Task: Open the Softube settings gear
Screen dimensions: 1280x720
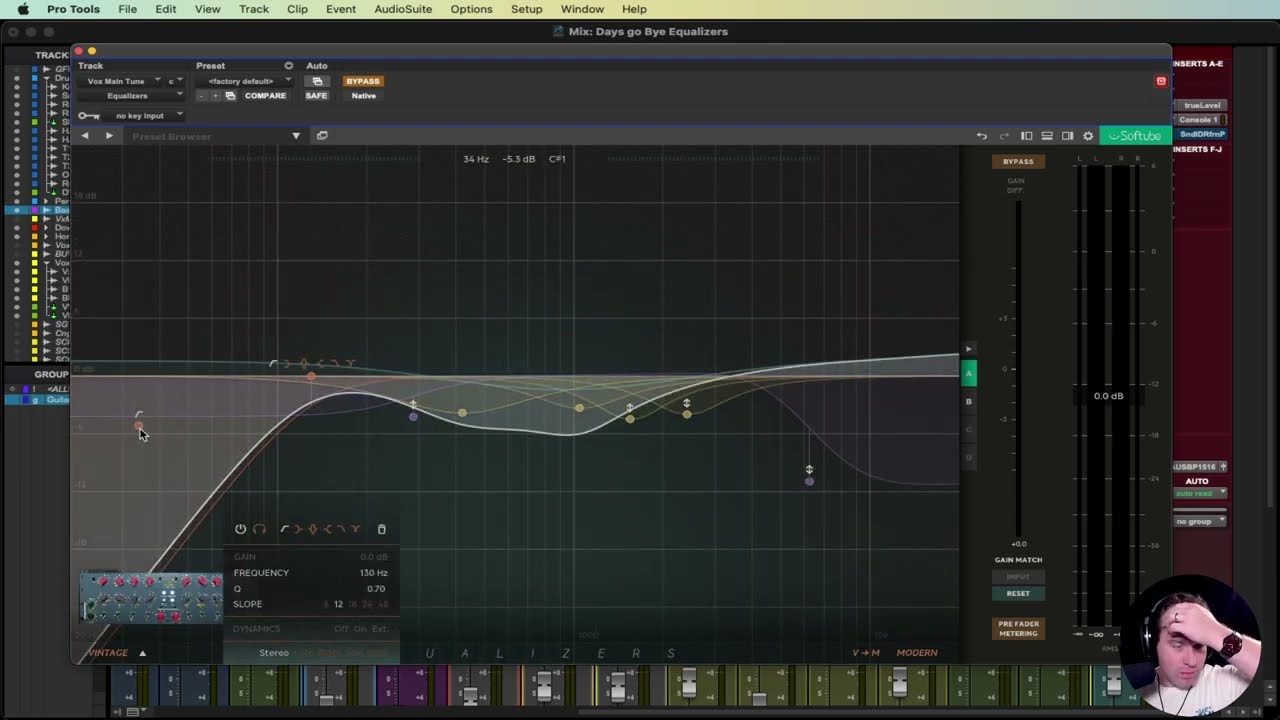Action: (1088, 136)
